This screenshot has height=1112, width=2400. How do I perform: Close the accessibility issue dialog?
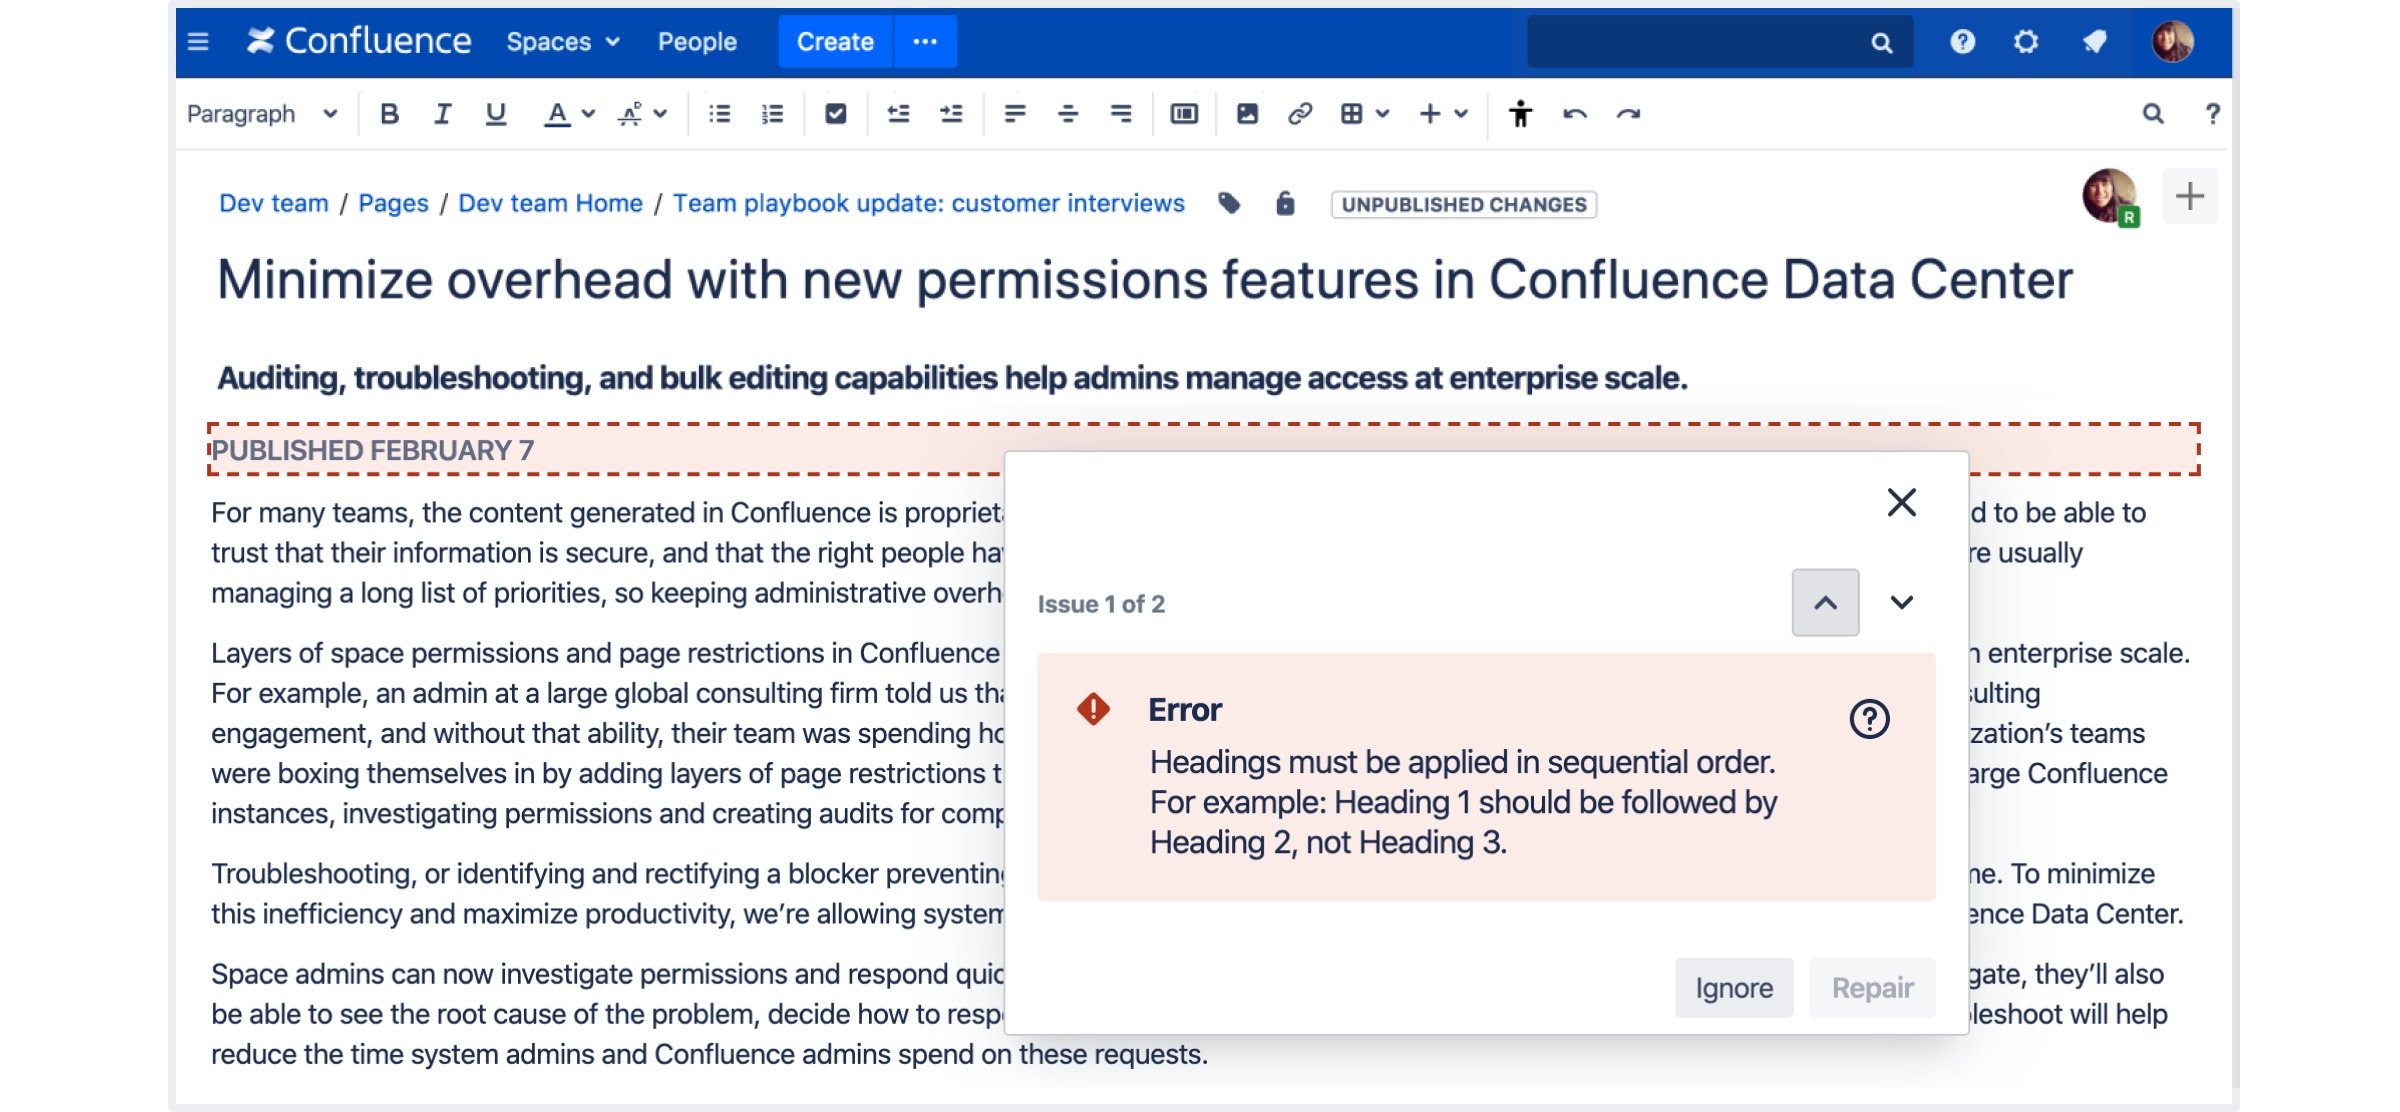coord(1901,502)
